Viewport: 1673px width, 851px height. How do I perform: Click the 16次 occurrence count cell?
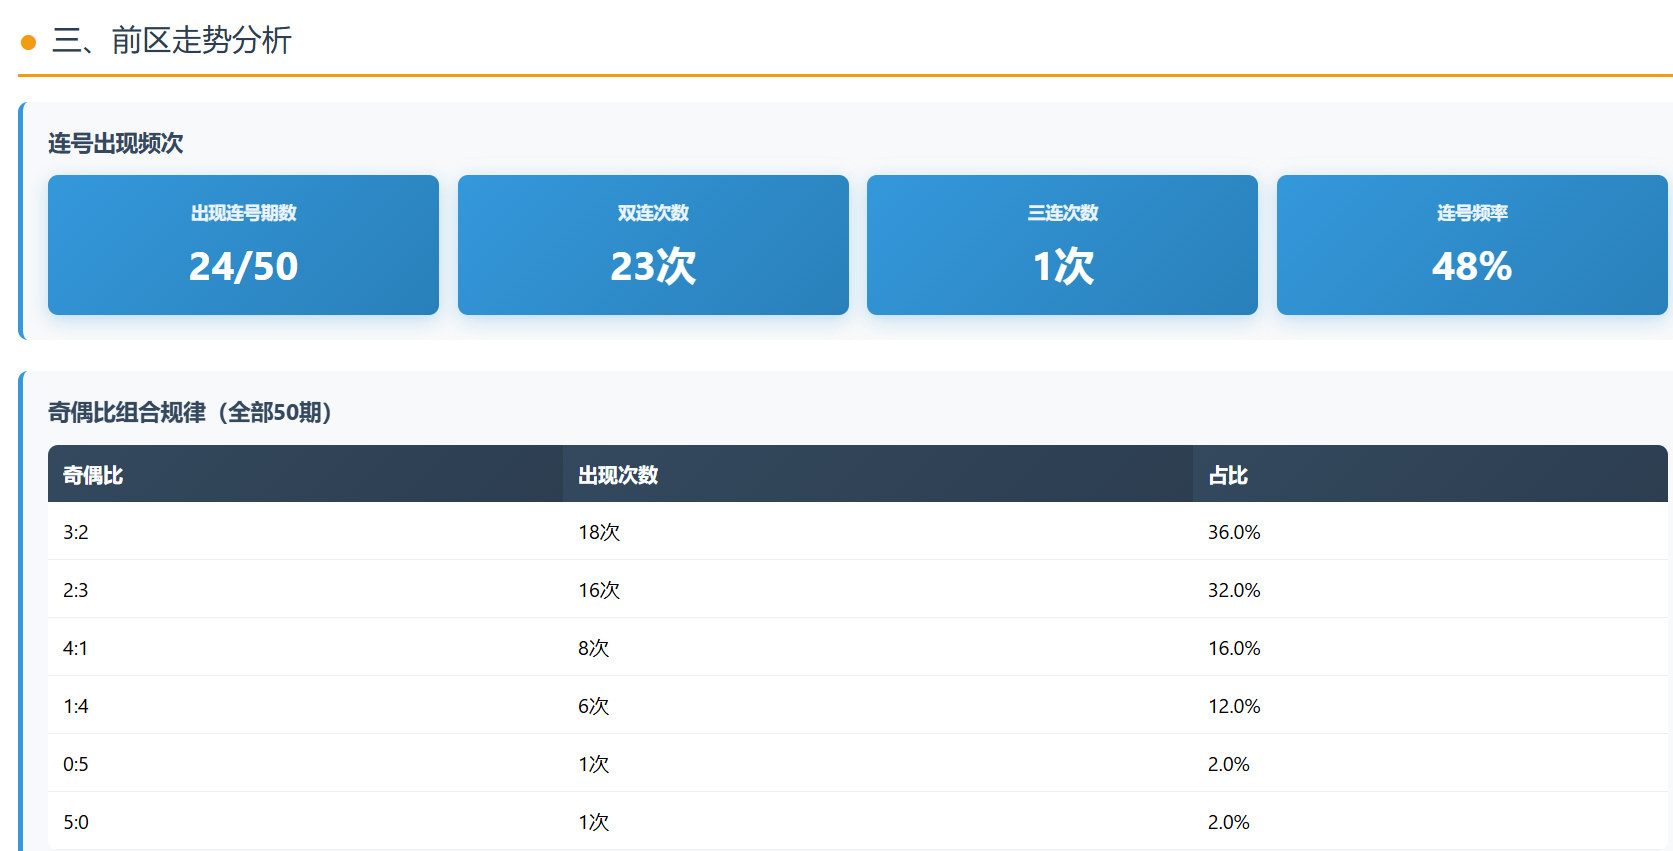click(x=599, y=590)
